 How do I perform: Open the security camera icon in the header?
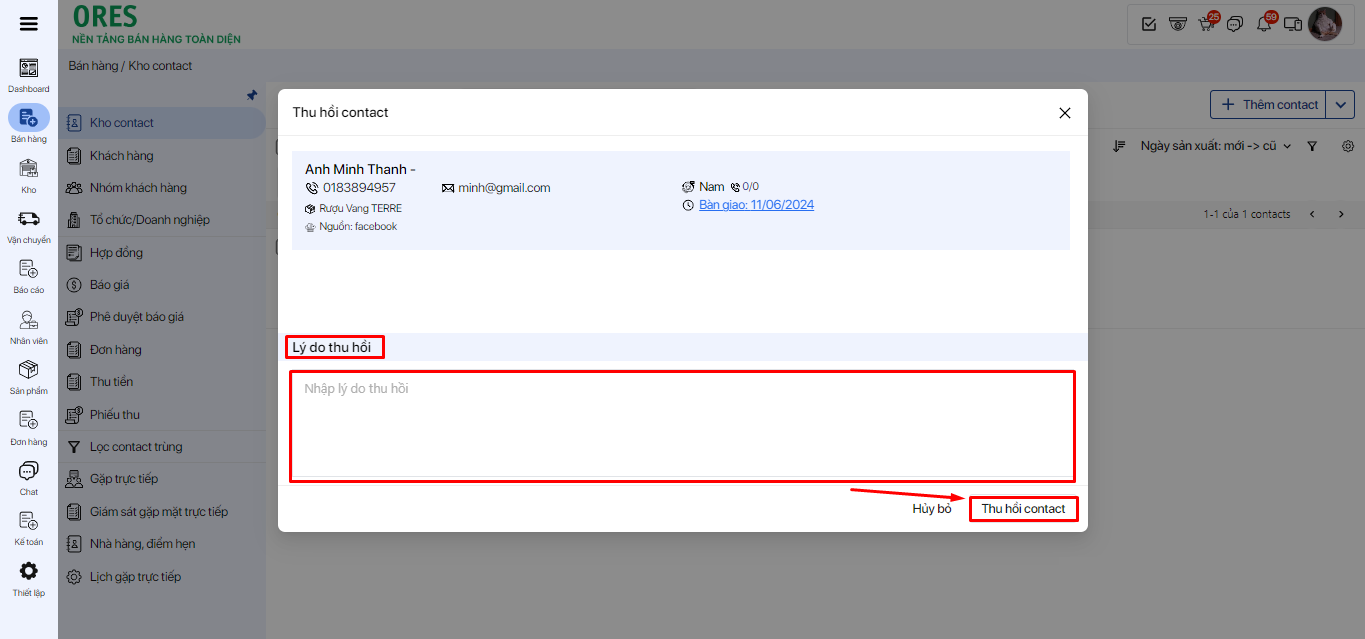(x=1178, y=24)
